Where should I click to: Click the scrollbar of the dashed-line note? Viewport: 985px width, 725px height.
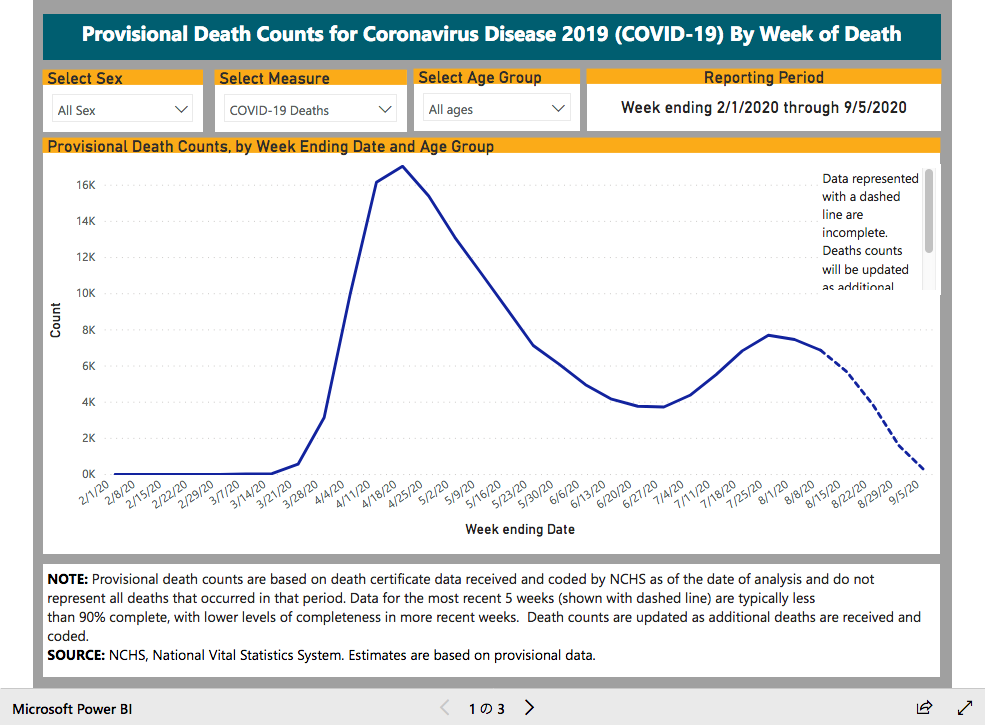tap(928, 211)
